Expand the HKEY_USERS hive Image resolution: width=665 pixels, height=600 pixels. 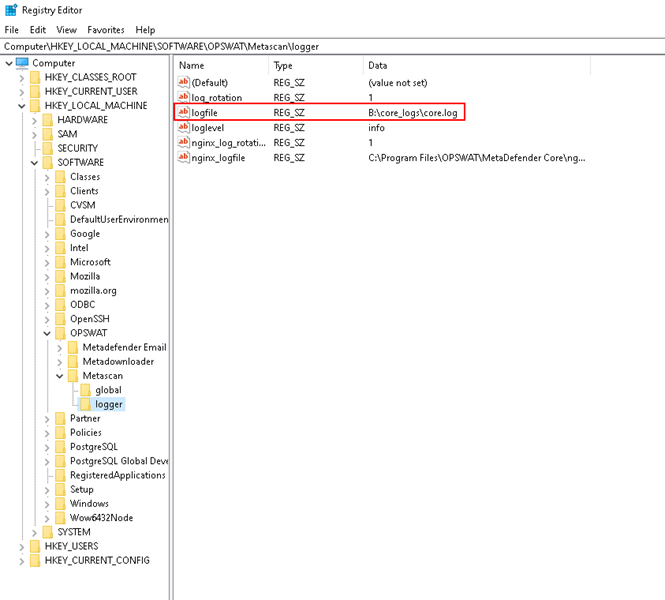[x=22, y=547]
